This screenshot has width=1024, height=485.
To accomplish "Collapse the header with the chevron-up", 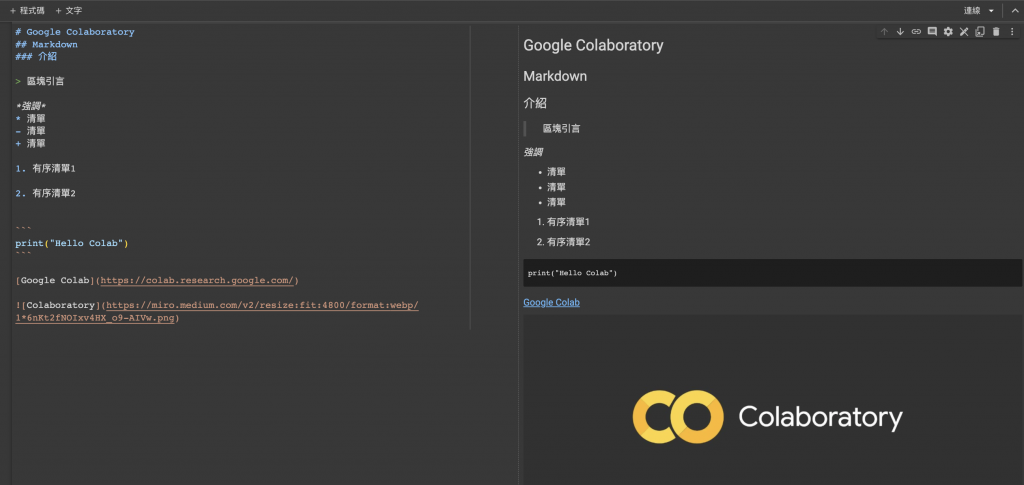I will click(1014, 10).
